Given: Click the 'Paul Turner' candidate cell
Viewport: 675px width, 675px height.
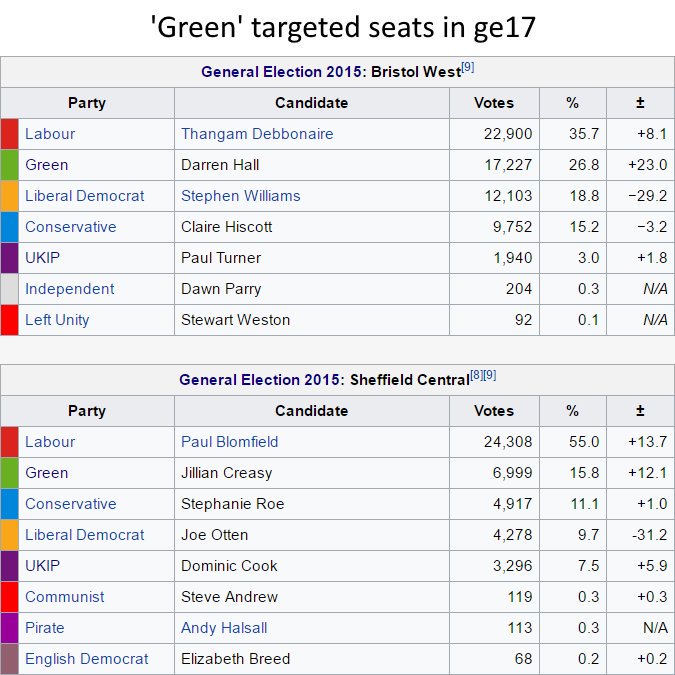Looking at the screenshot, I should point(312,258).
